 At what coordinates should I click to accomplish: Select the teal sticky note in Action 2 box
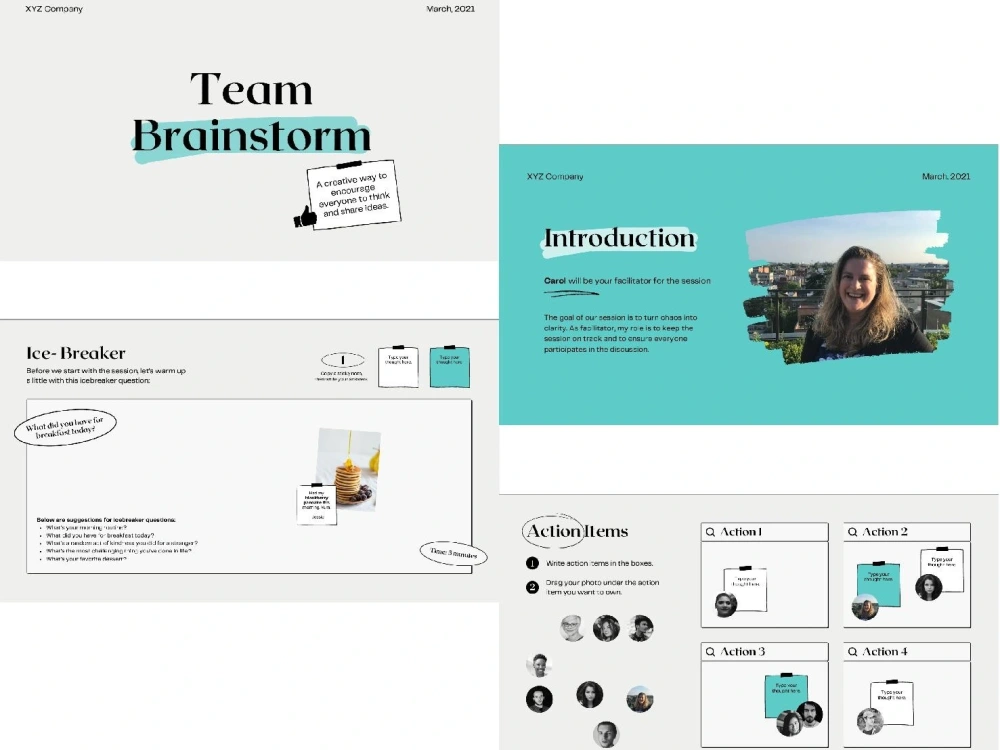click(x=879, y=584)
